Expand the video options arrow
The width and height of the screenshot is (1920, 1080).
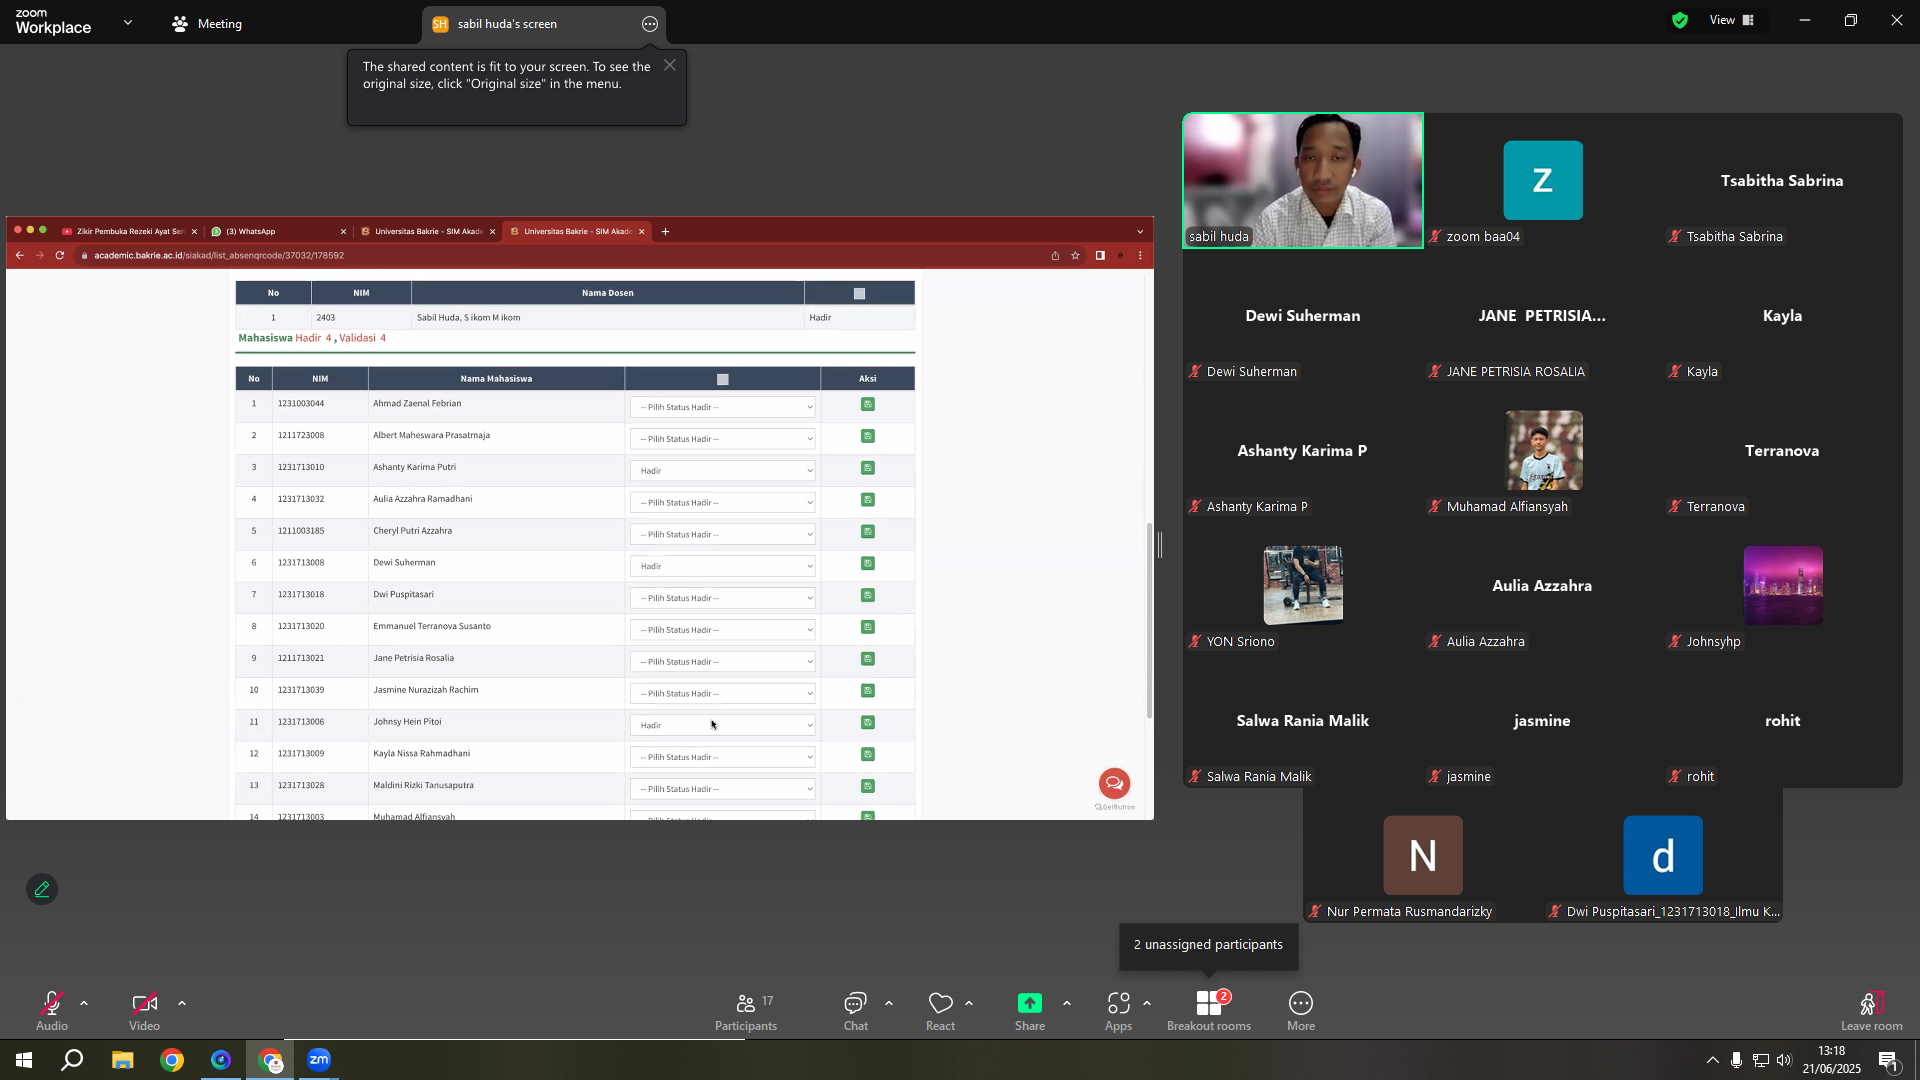click(182, 1003)
